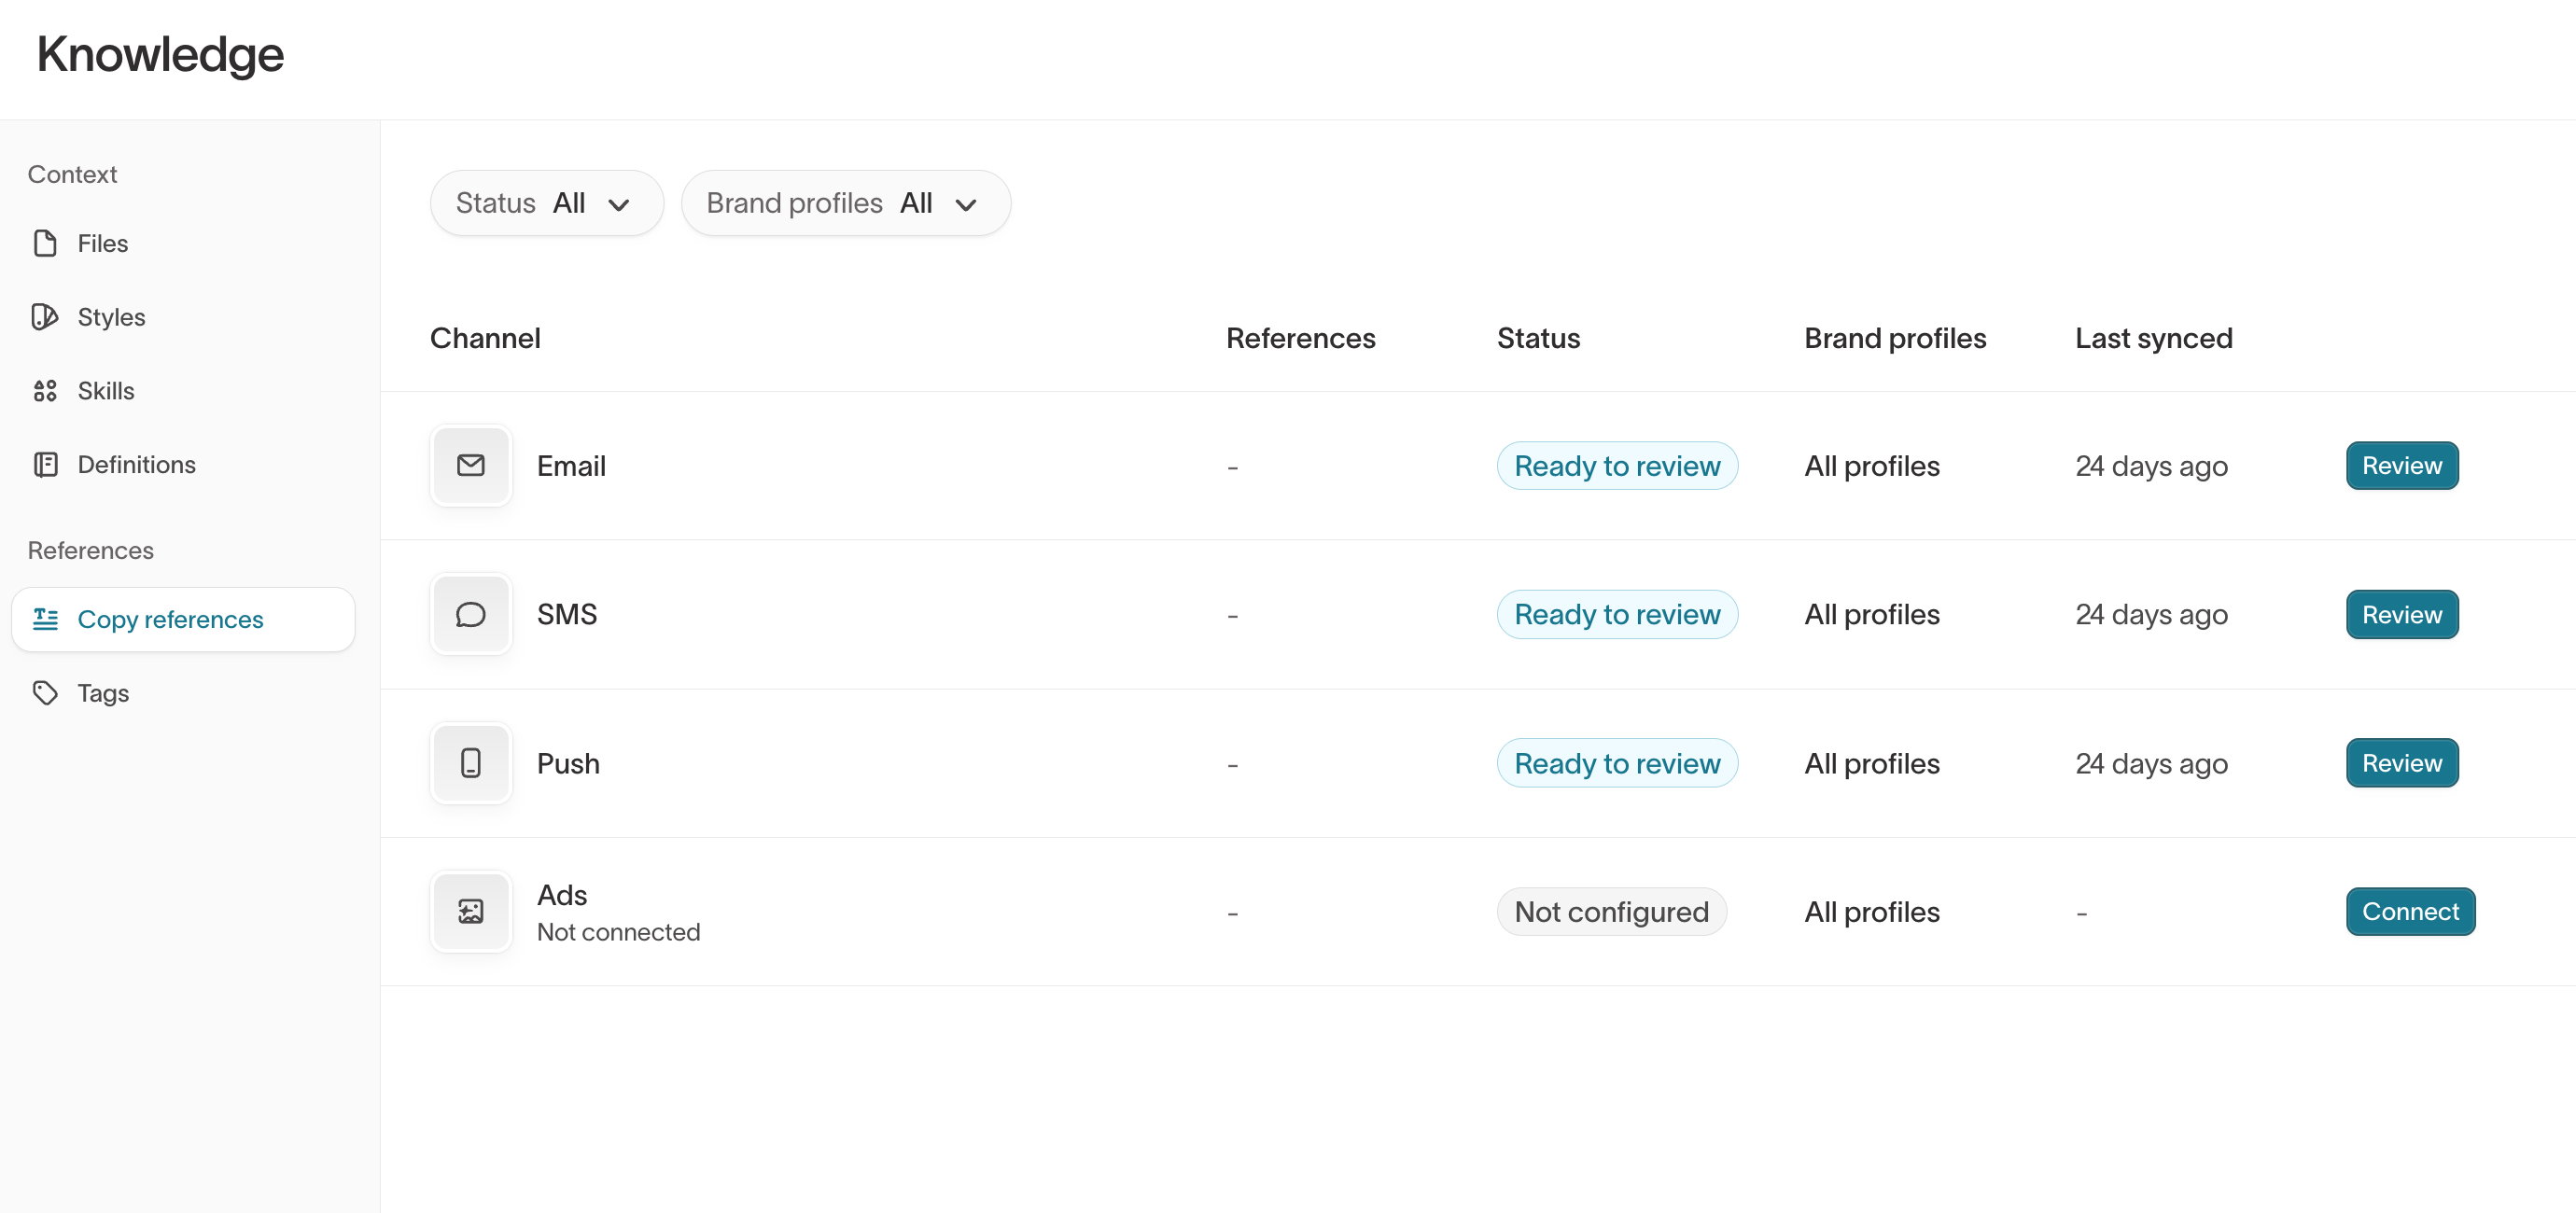Image resolution: width=2576 pixels, height=1213 pixels.
Task: Click Review button for SMS channel
Action: [x=2402, y=614]
